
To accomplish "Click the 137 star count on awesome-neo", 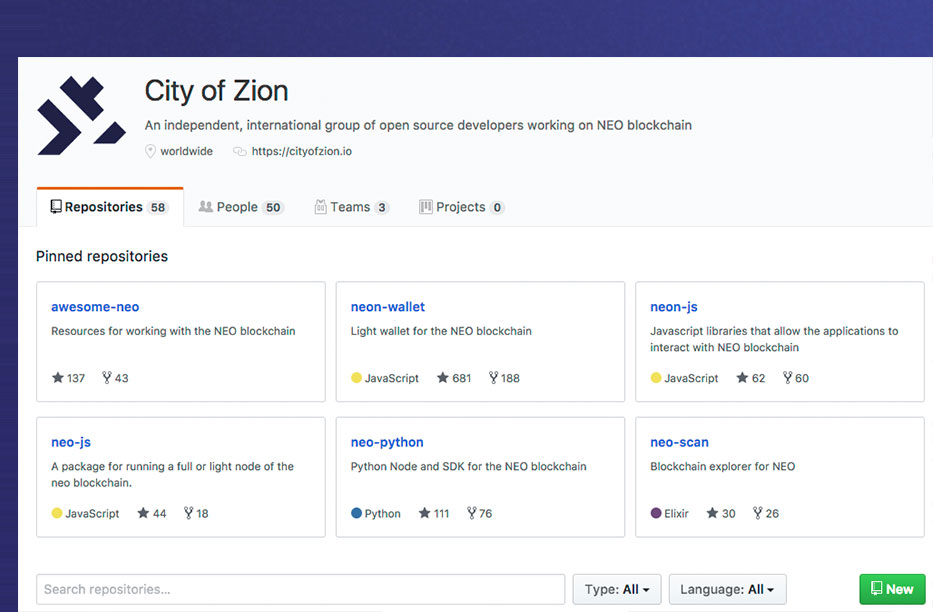I will (x=76, y=378).
